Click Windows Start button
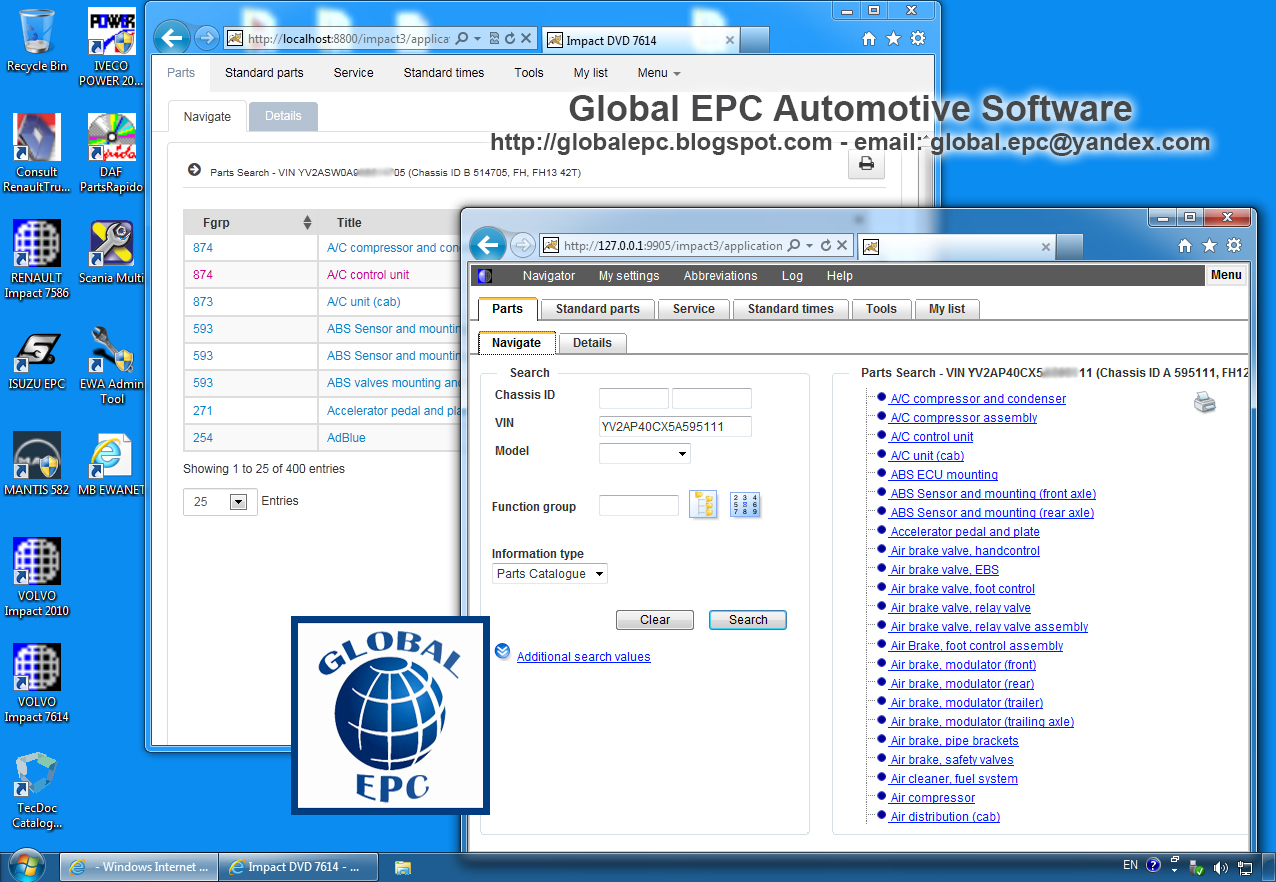 coord(26,866)
